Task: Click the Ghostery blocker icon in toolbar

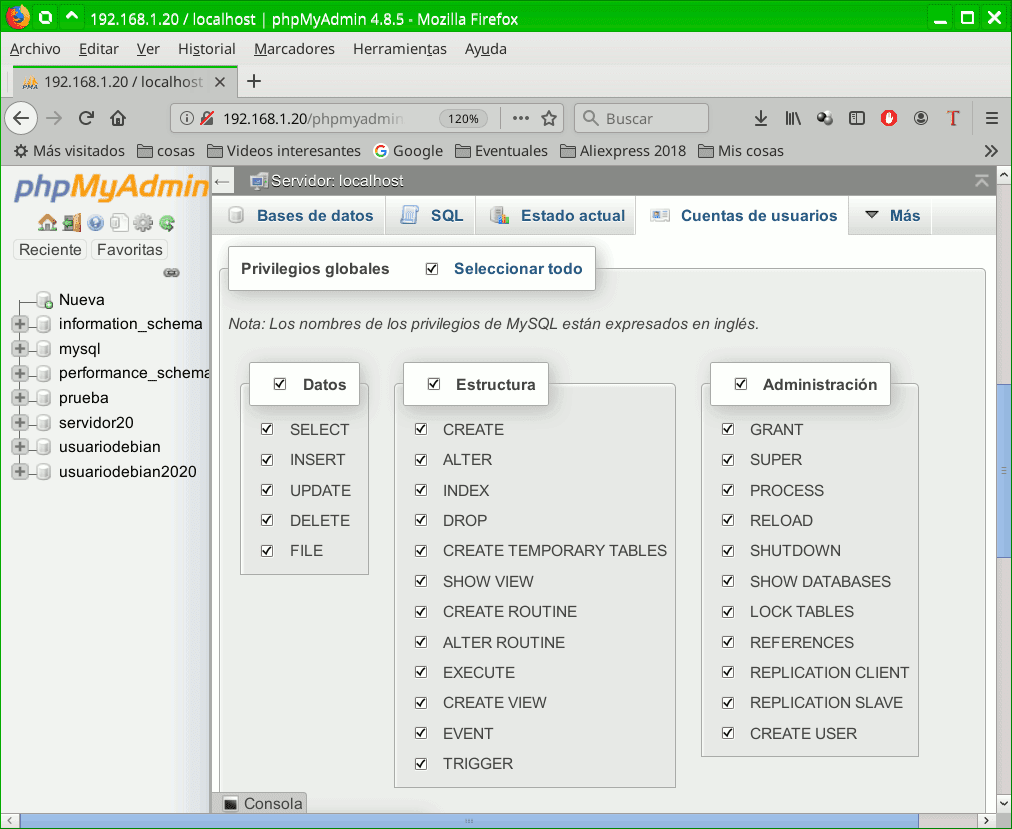Action: [888, 118]
